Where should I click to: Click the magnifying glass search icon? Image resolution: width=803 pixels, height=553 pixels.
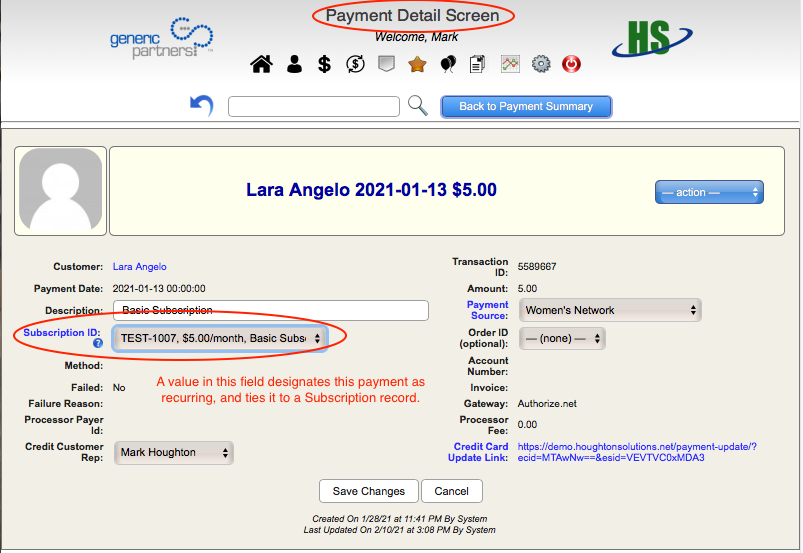(418, 106)
